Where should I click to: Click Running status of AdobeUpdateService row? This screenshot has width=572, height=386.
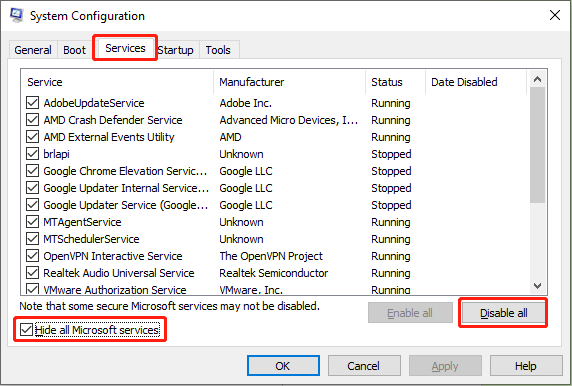[391, 103]
